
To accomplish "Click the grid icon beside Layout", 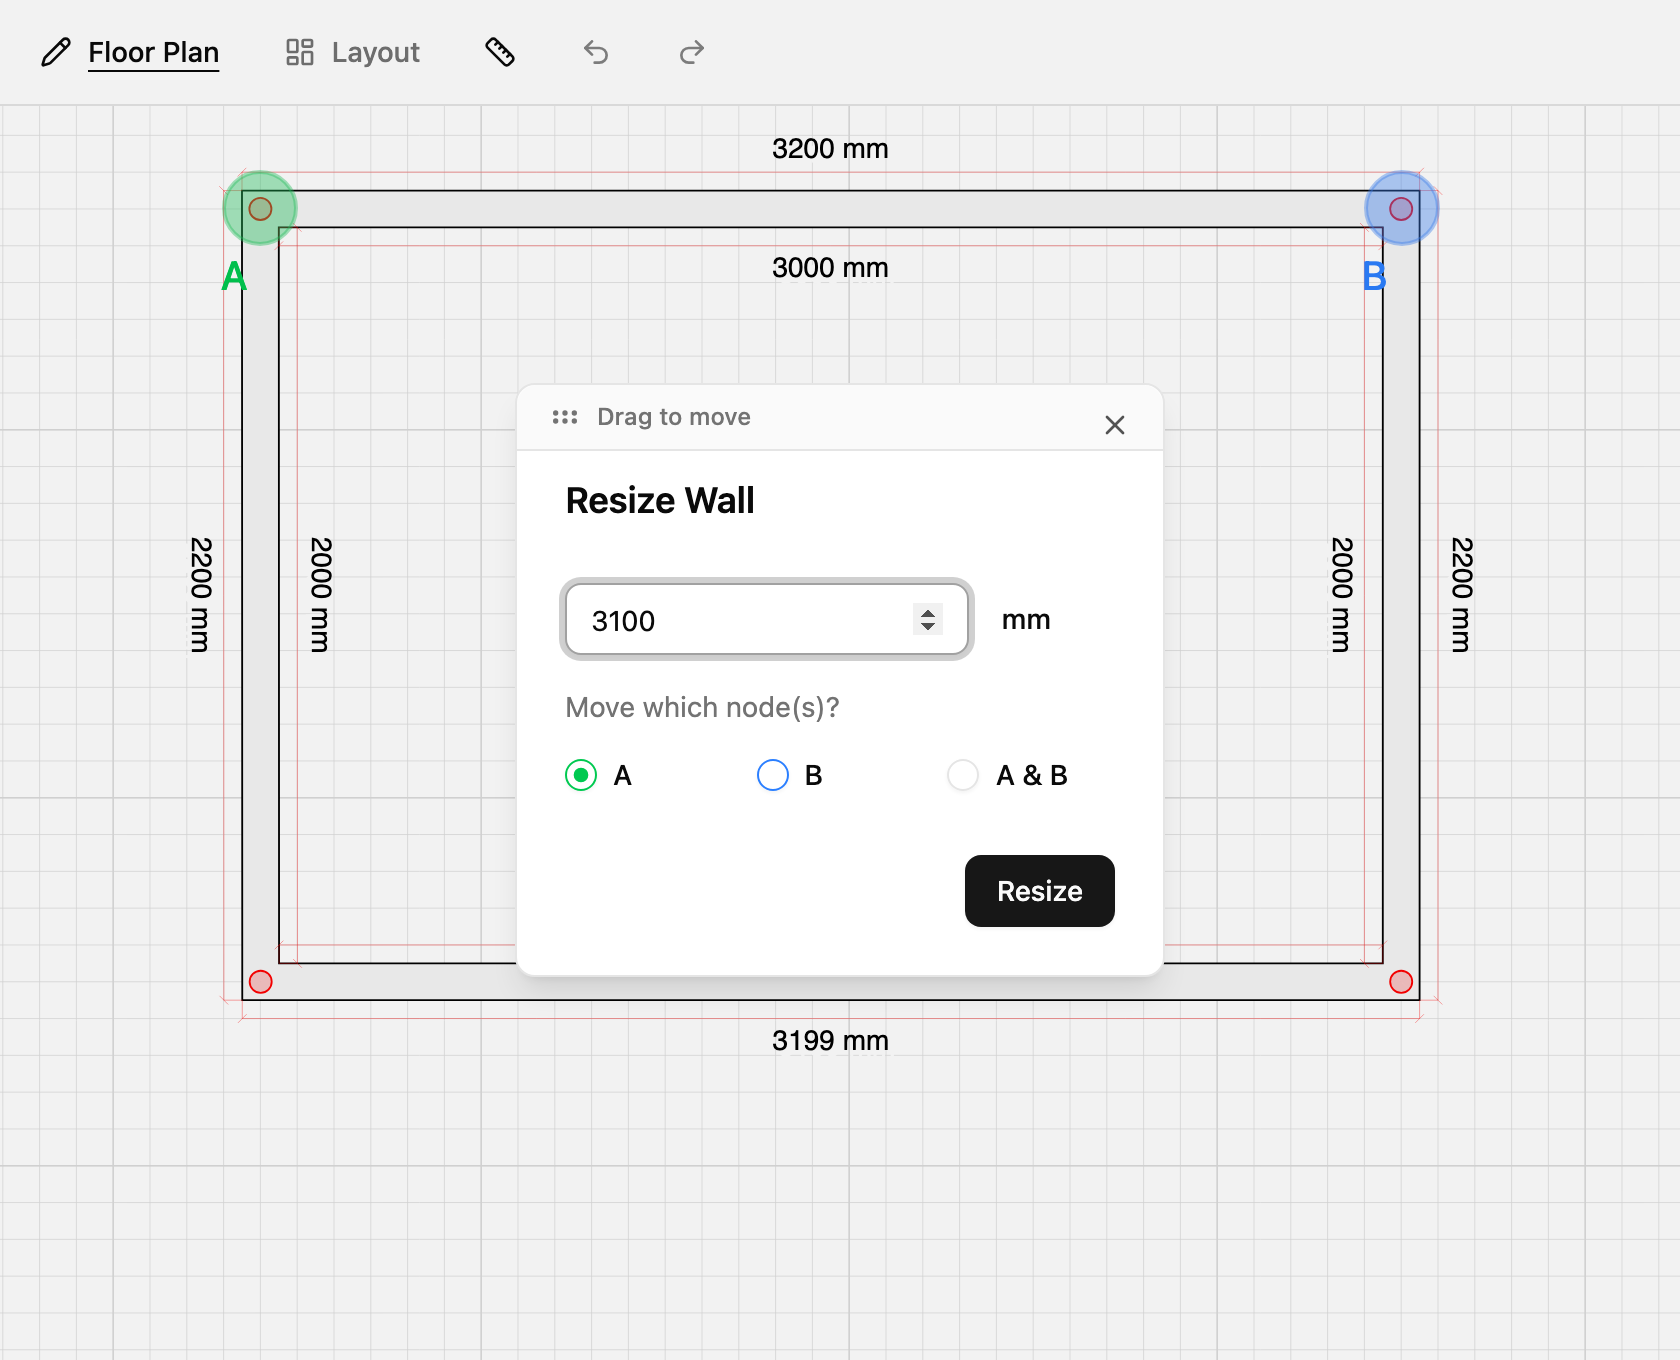I will point(300,52).
